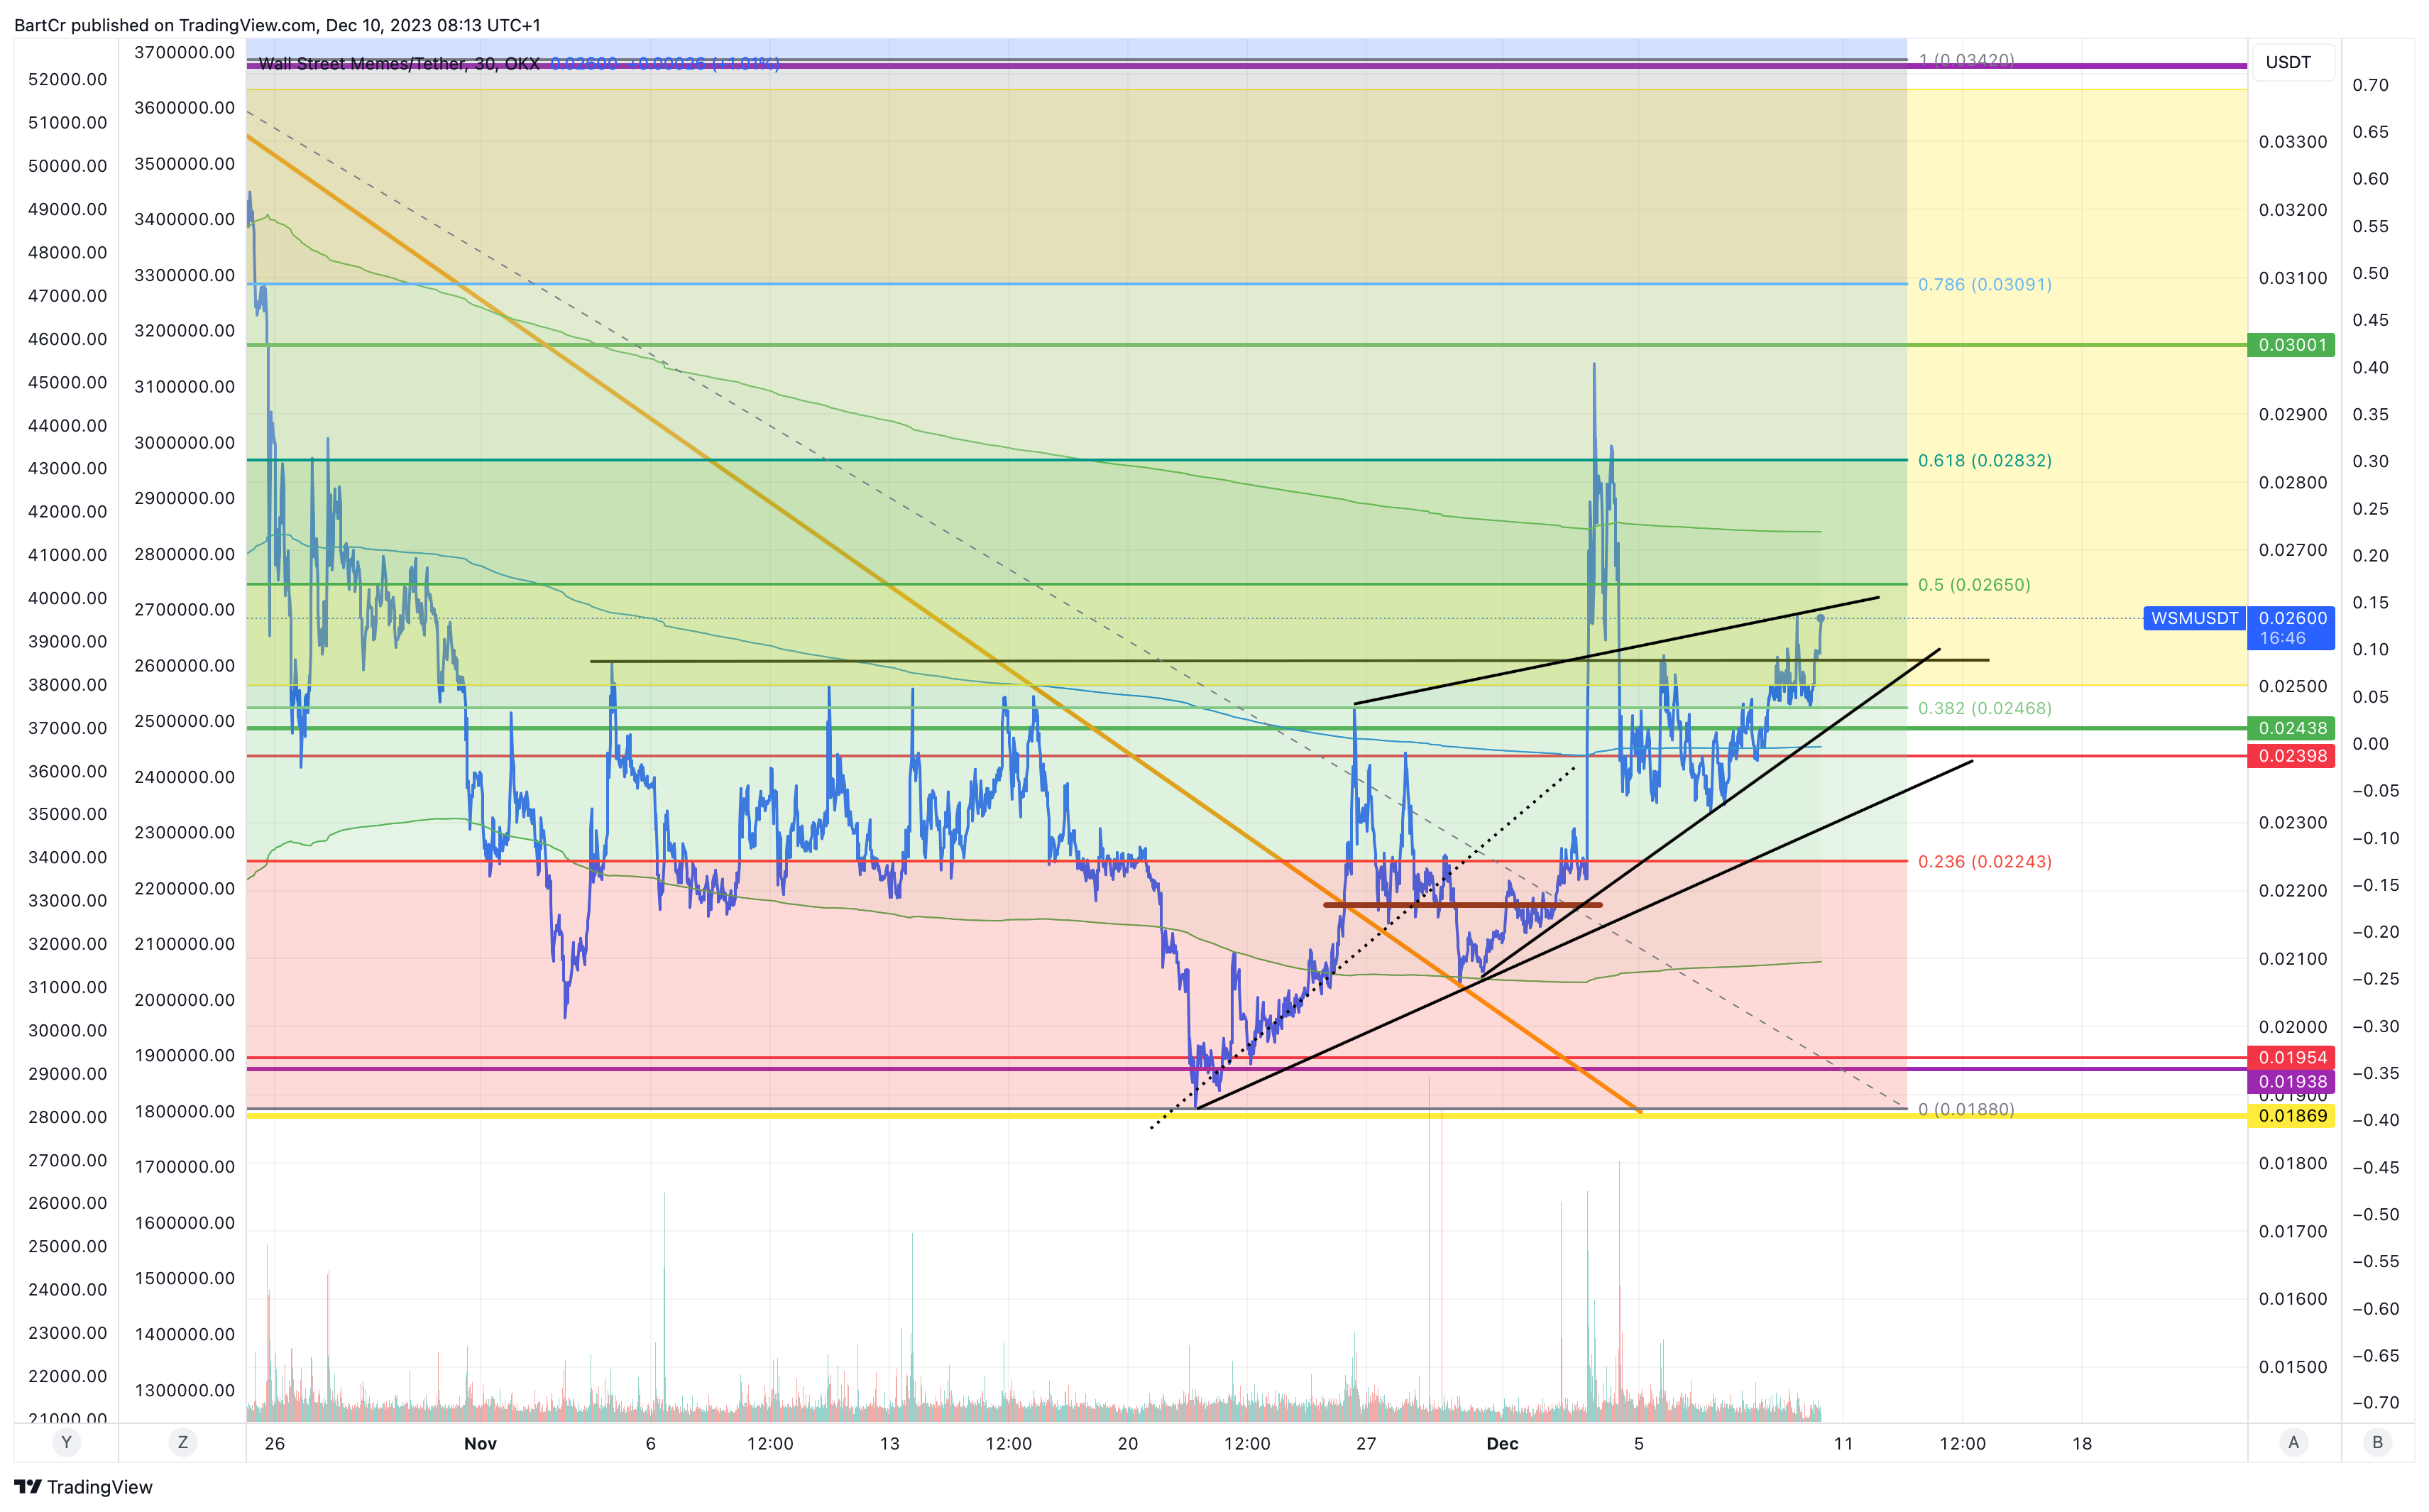This screenshot has width=2429, height=1512.
Task: Click the TradingView logo
Action: [x=84, y=1487]
